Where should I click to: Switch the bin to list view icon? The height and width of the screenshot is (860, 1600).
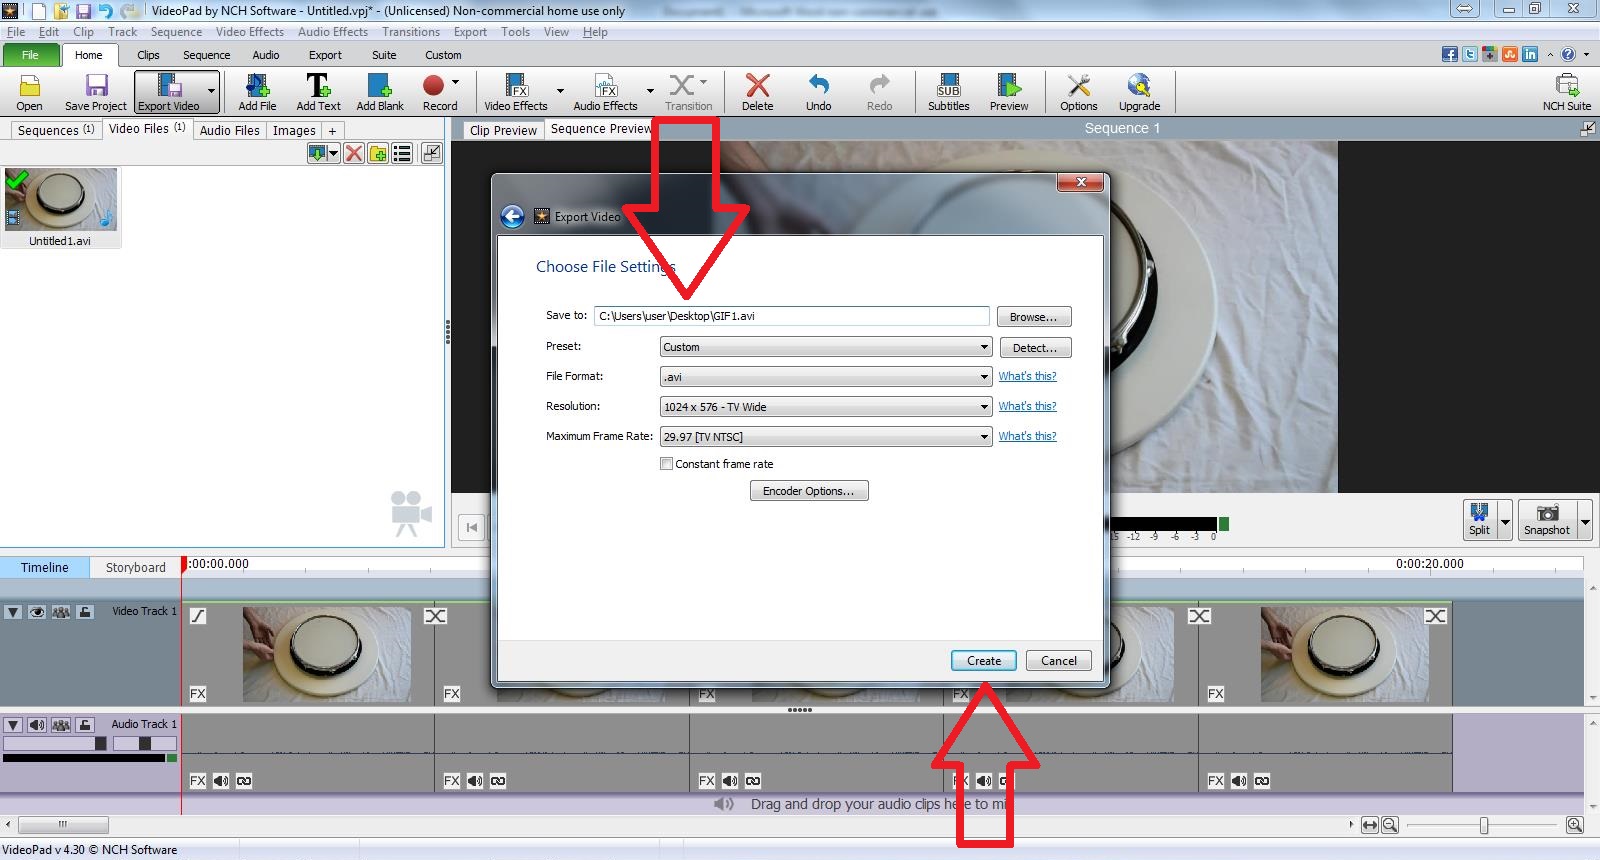click(x=402, y=153)
